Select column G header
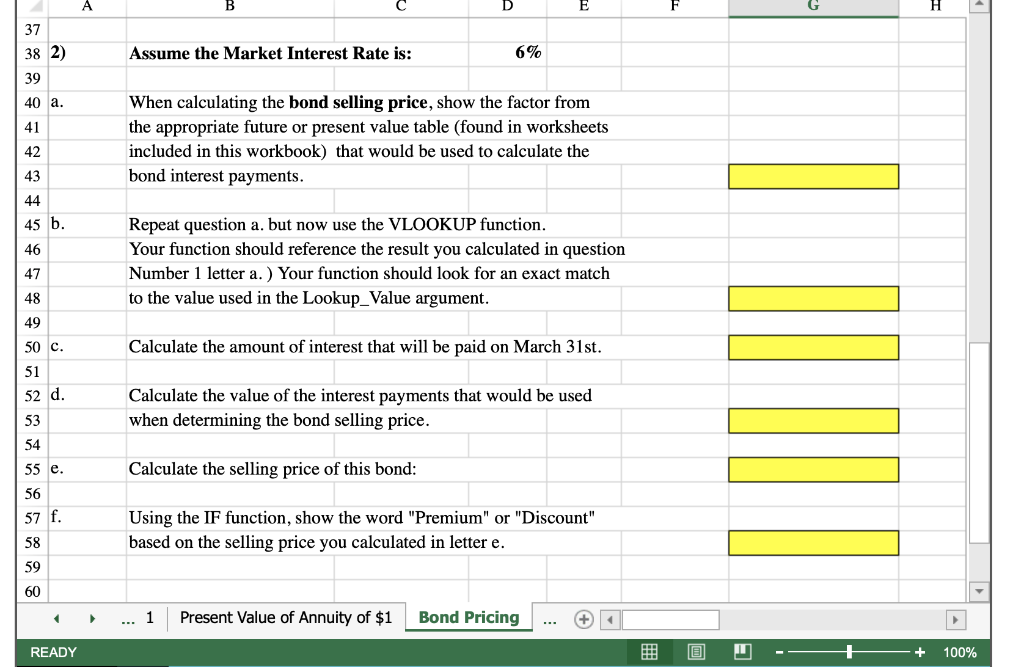The width and height of the screenshot is (1024, 667). point(813,9)
